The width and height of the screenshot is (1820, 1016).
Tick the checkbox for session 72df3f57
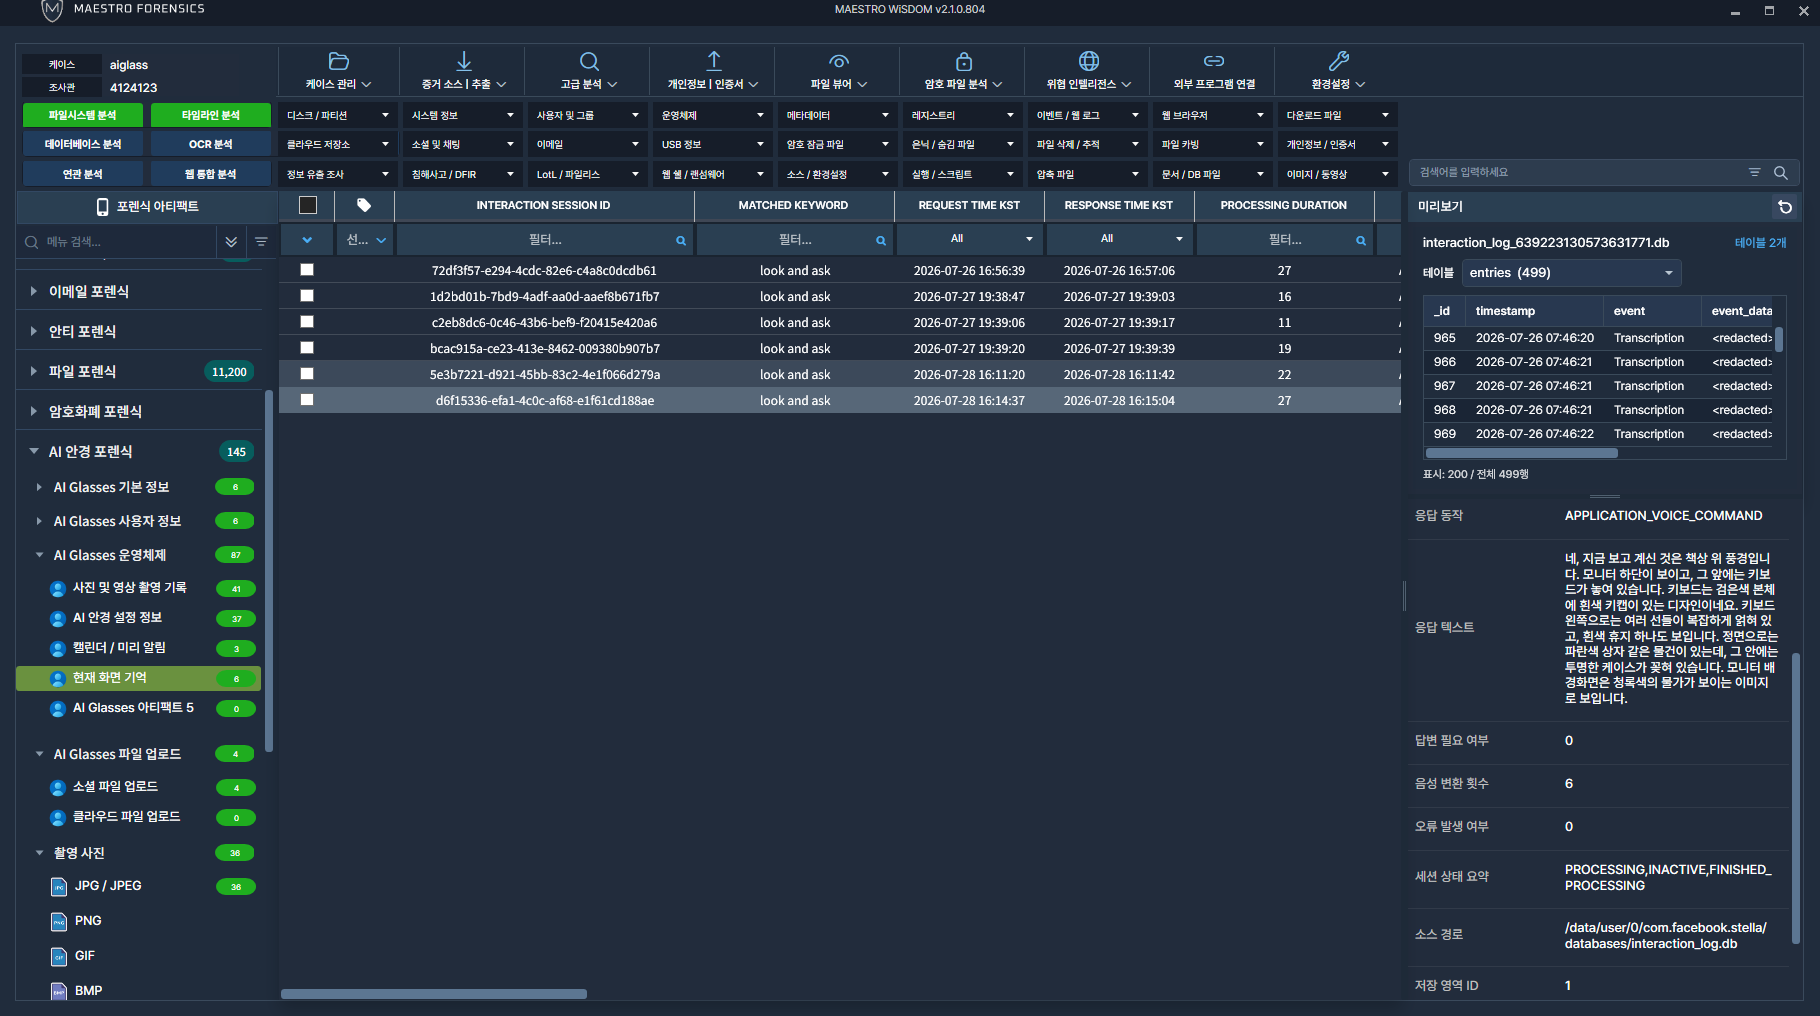307,270
